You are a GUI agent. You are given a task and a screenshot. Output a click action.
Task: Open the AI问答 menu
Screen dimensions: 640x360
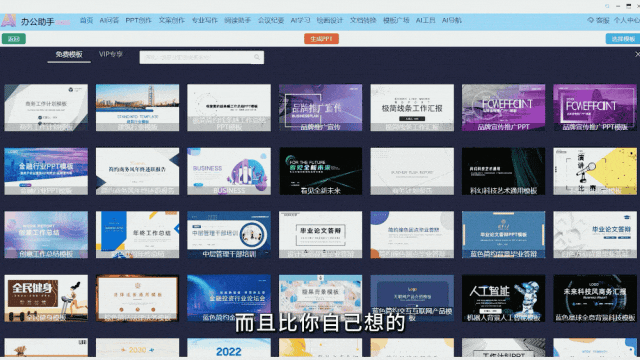(x=109, y=20)
